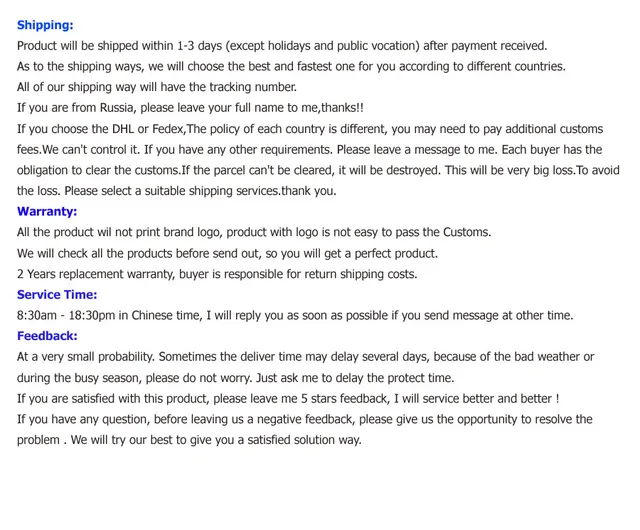Viewport: 640px width, 530px height.
Task: Click the negative feedback question sentence
Action: 304,419
